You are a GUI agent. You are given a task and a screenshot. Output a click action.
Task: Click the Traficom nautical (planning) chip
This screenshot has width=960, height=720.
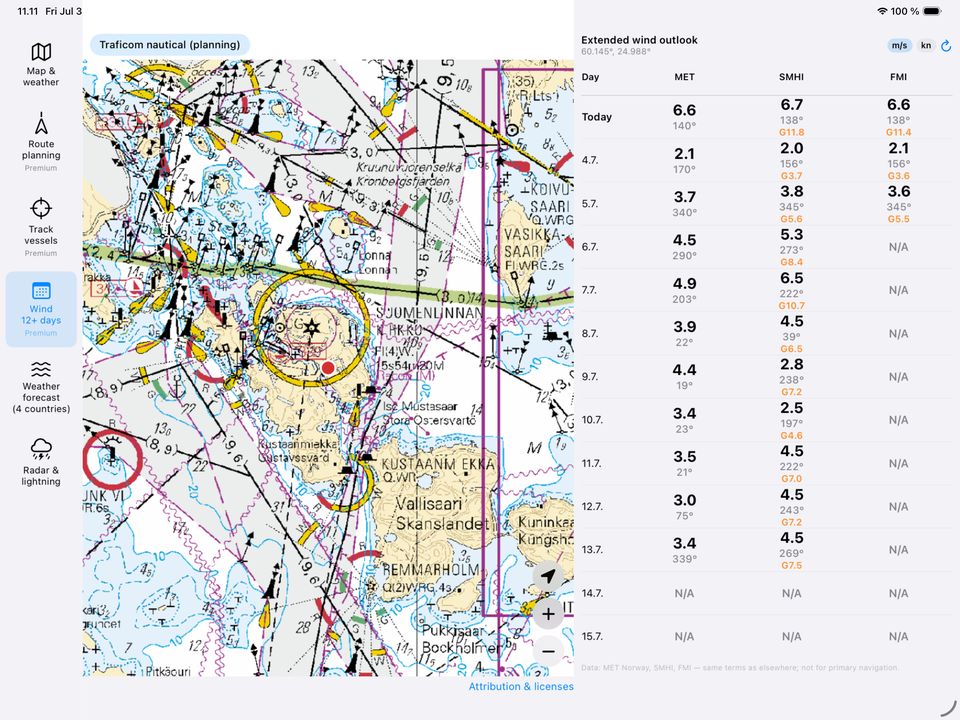coord(170,45)
